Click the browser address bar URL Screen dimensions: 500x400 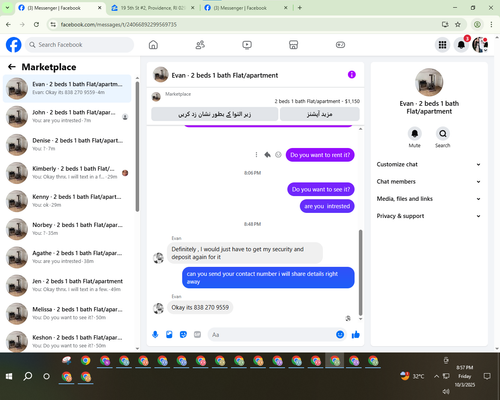coord(119,24)
